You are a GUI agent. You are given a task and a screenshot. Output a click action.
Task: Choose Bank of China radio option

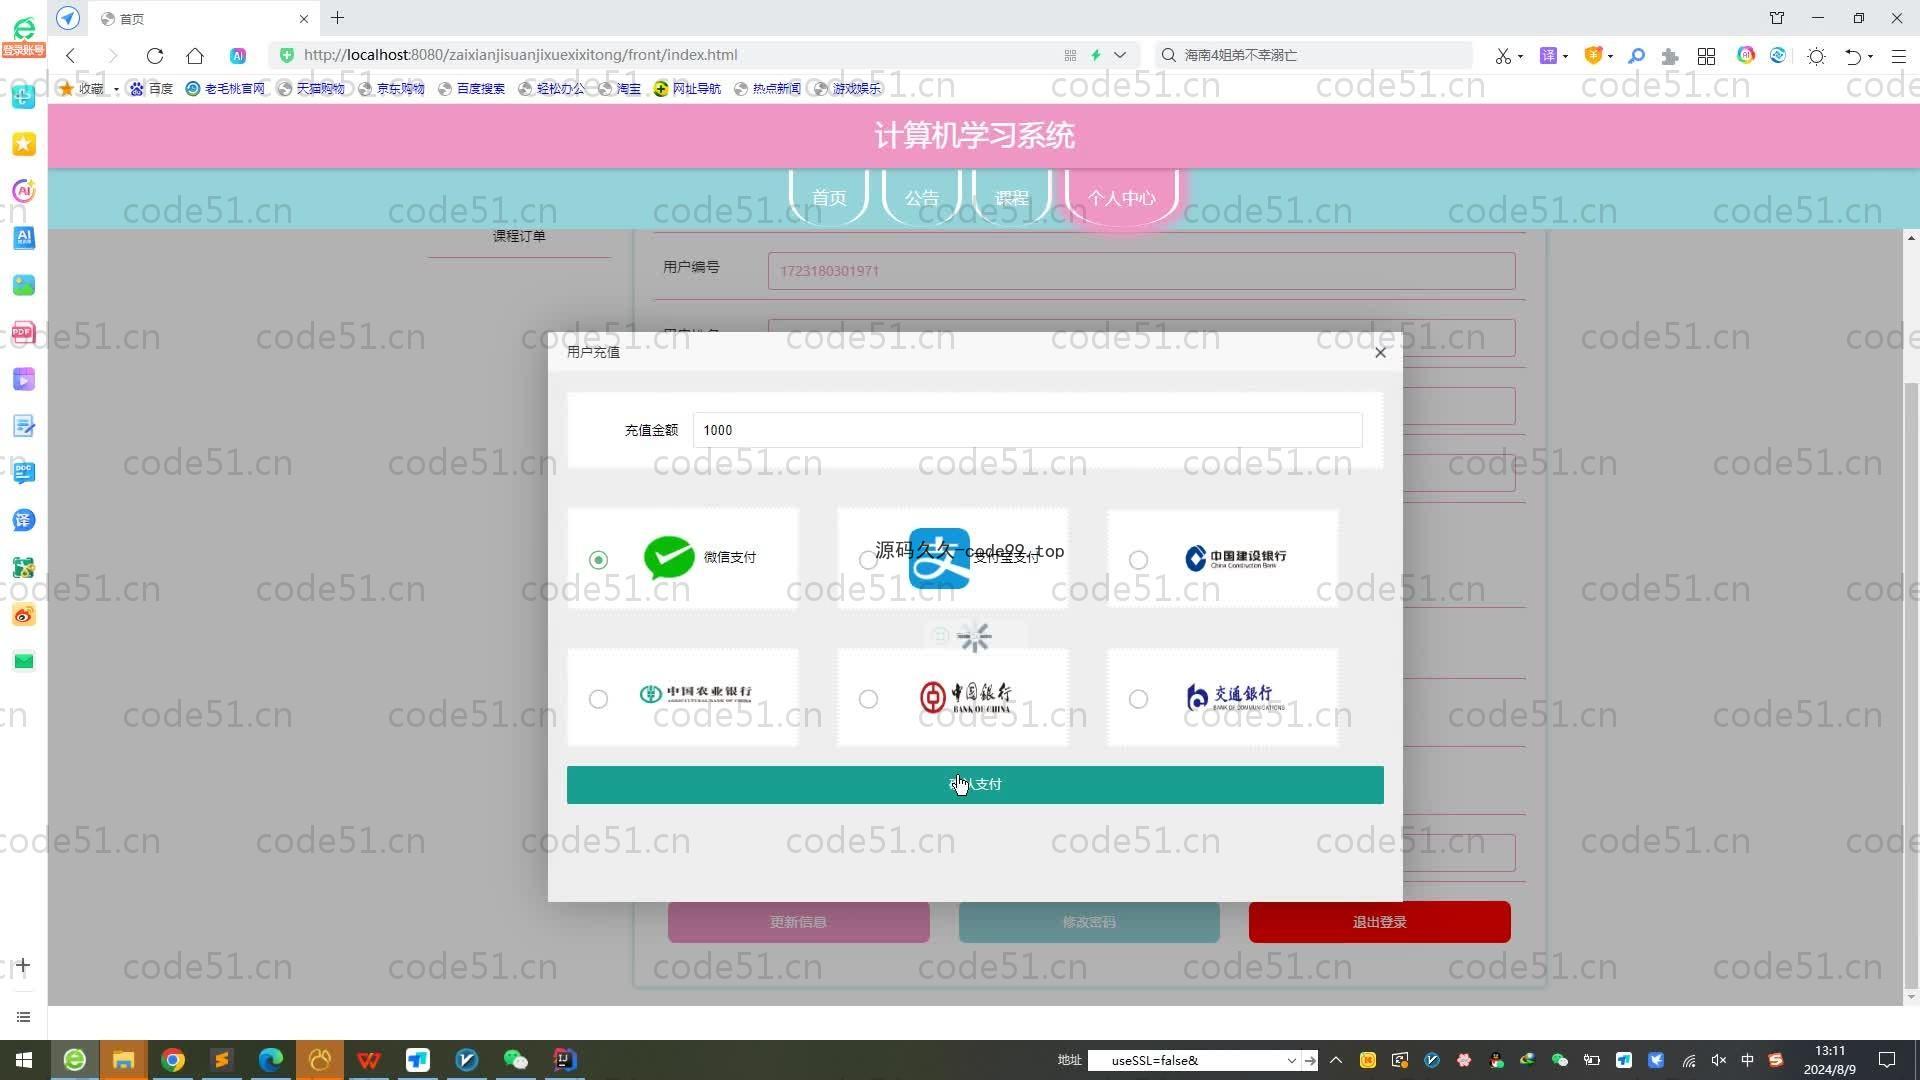tap(868, 699)
